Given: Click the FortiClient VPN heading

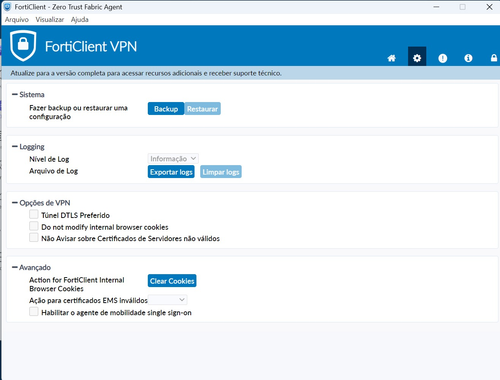Looking at the screenshot, I should [91, 46].
